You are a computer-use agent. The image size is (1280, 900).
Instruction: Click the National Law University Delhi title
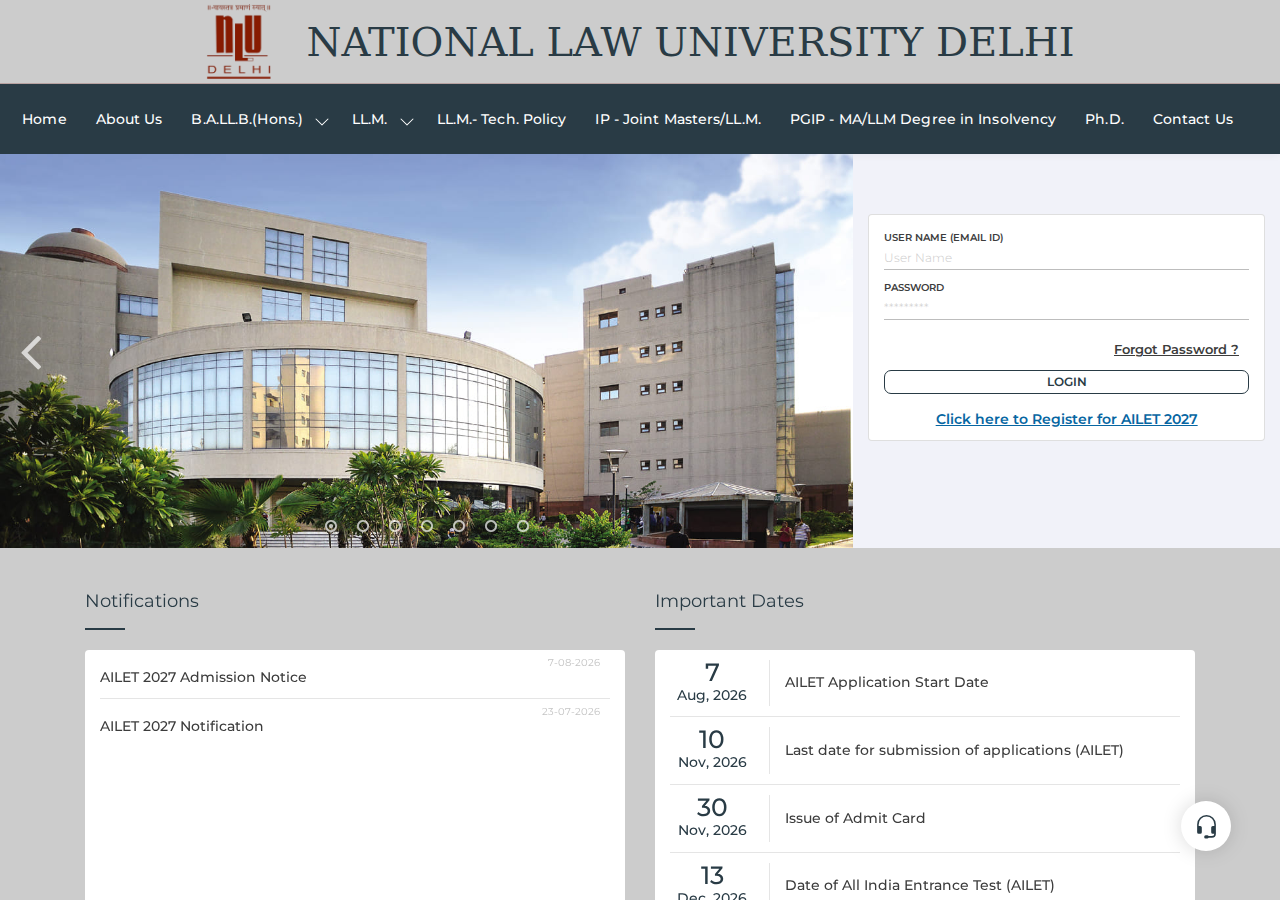pos(690,42)
